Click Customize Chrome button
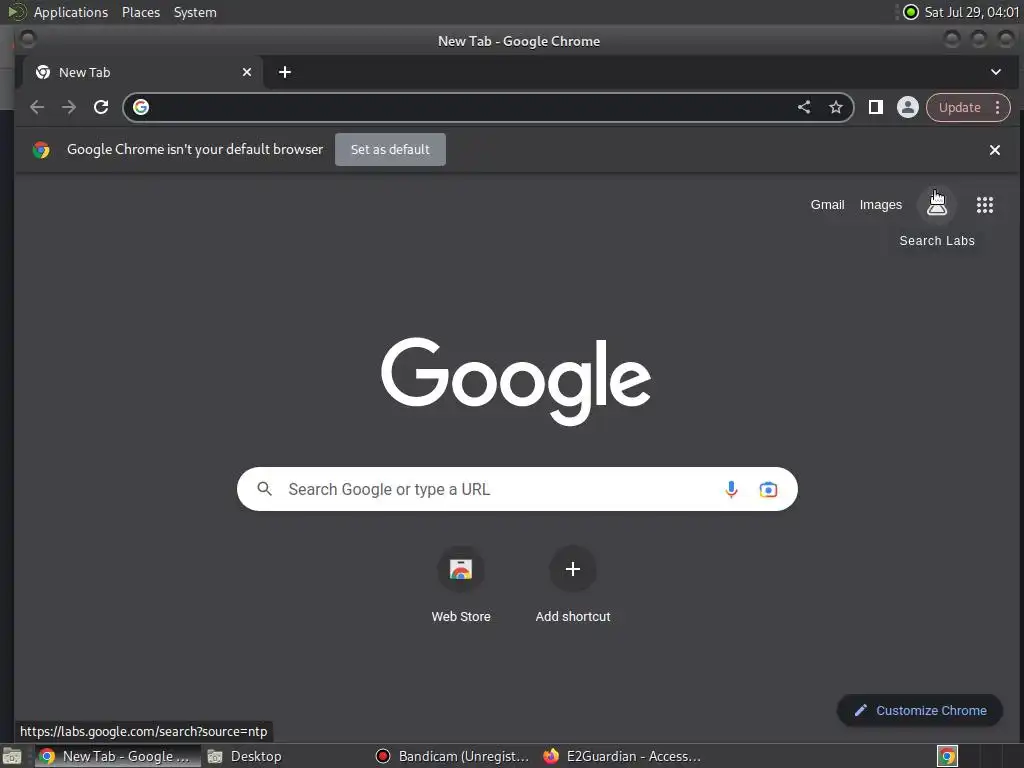 click(920, 711)
